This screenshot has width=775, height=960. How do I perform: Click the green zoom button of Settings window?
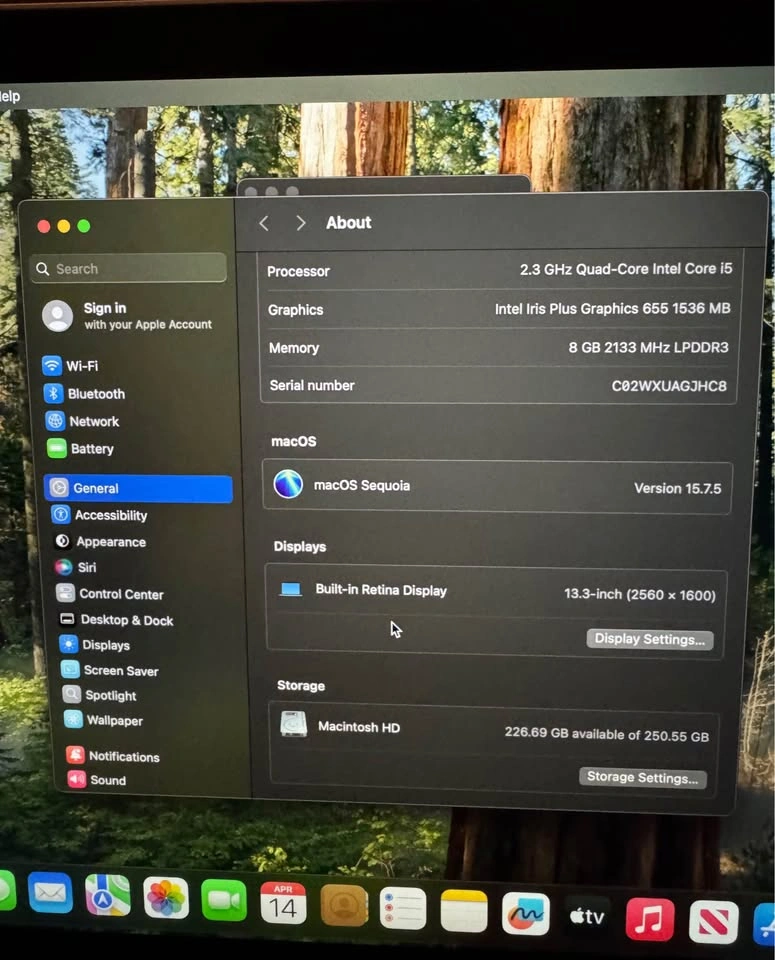point(84,227)
